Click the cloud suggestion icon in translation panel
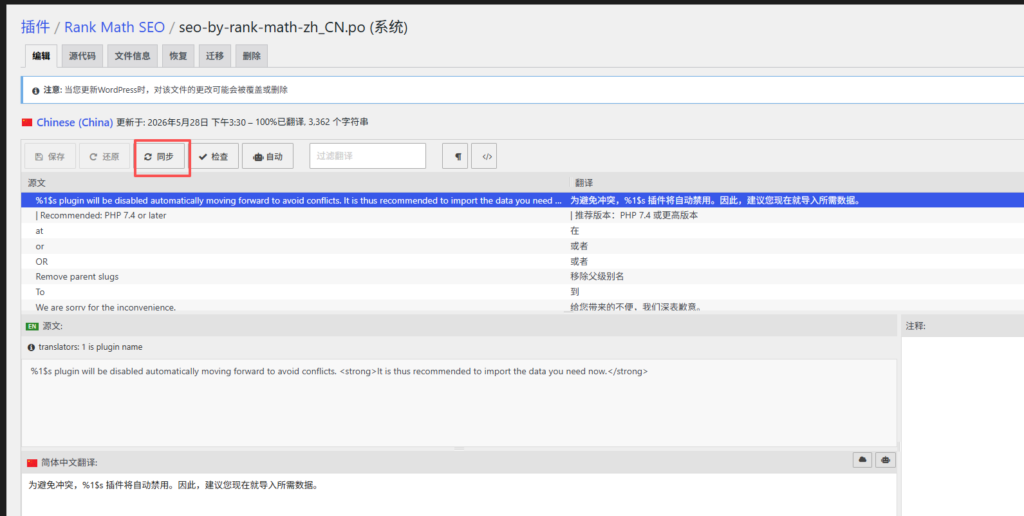Image resolution: width=1024 pixels, height=516 pixels. point(863,460)
